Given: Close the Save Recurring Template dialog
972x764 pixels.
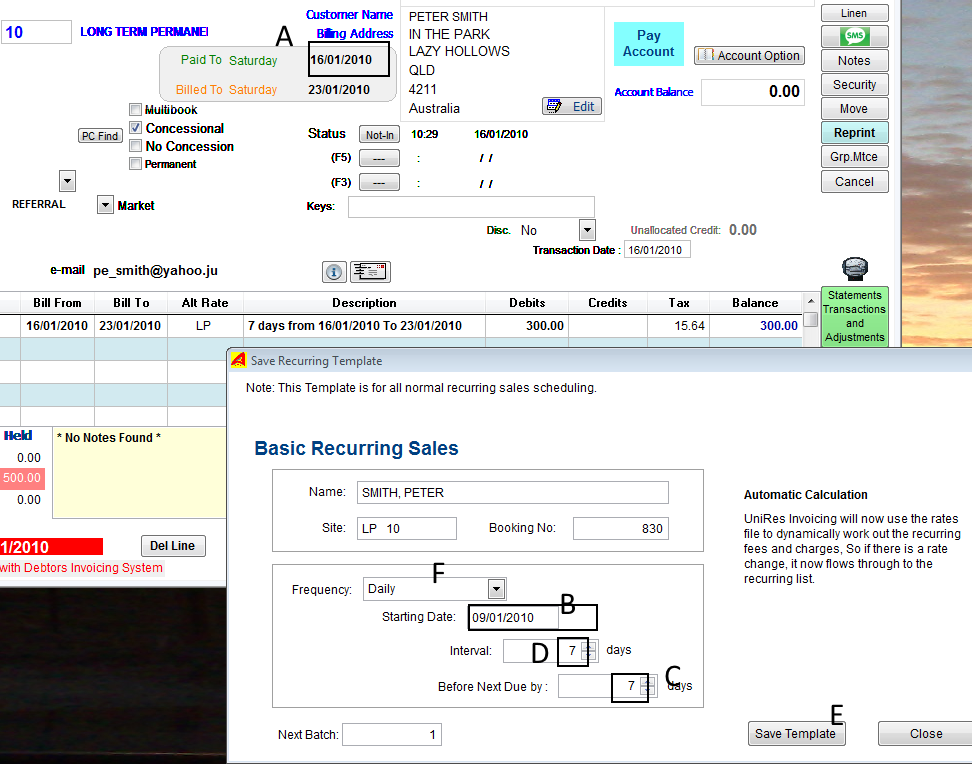Looking at the screenshot, I should tap(926, 734).
